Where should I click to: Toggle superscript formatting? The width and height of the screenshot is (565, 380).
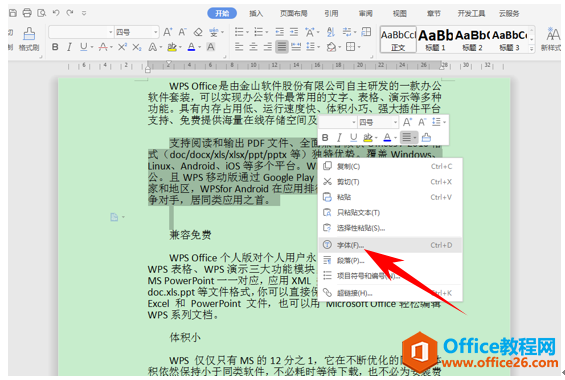122,47
